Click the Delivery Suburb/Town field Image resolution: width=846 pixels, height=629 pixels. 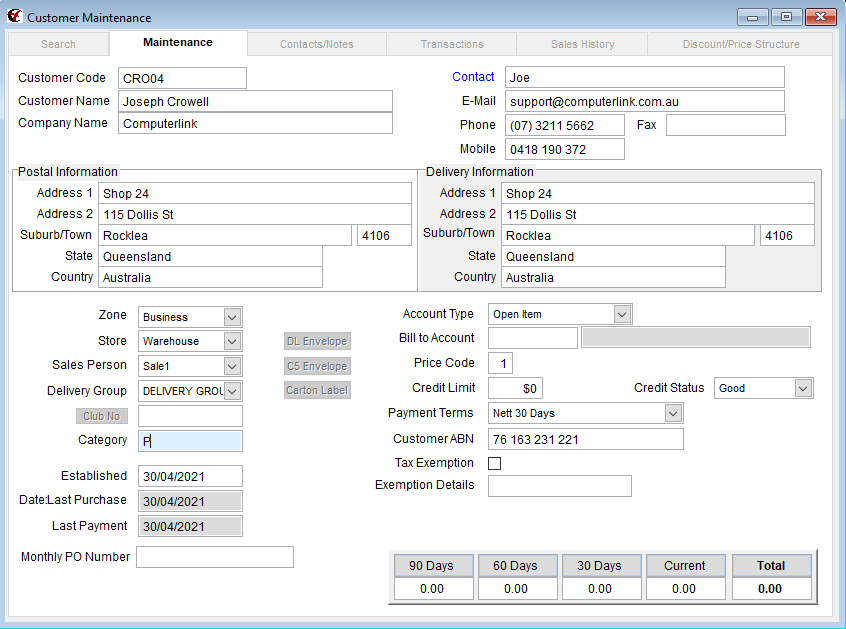pyautogui.click(x=628, y=235)
